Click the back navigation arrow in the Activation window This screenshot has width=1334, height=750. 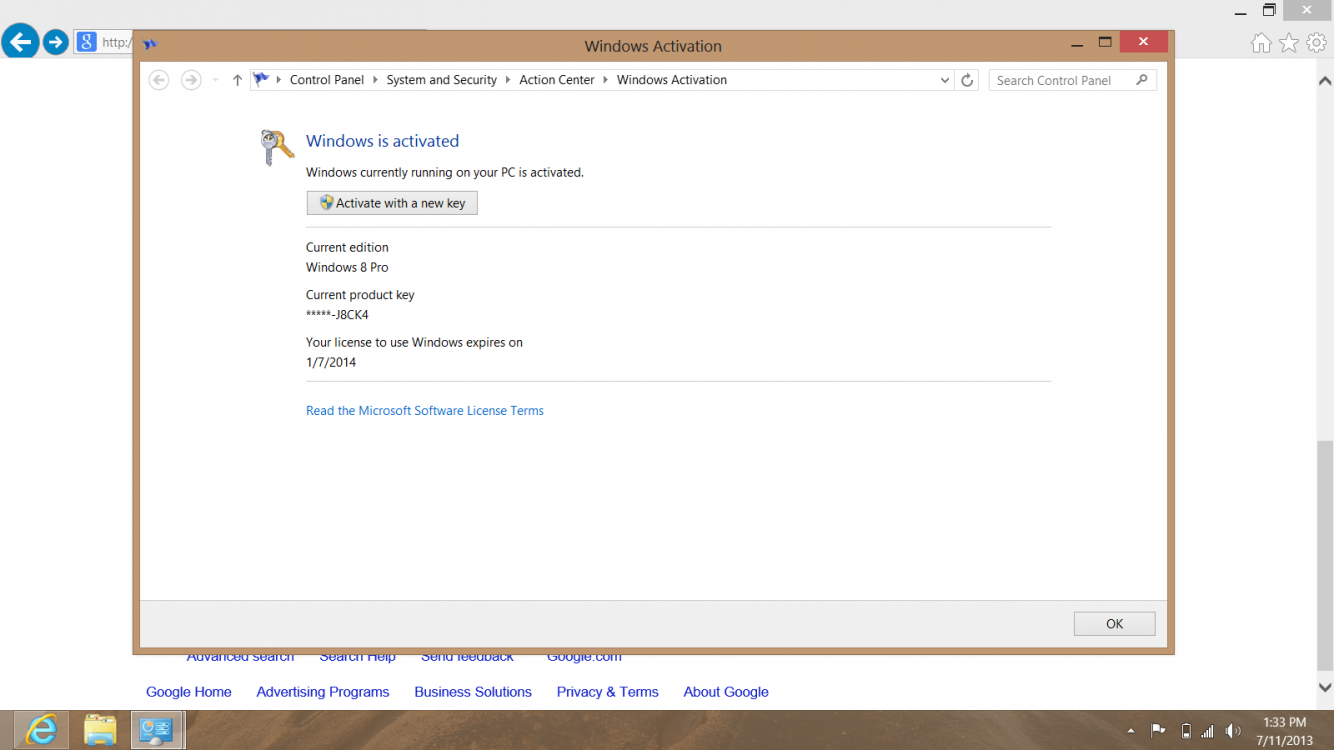(x=158, y=79)
